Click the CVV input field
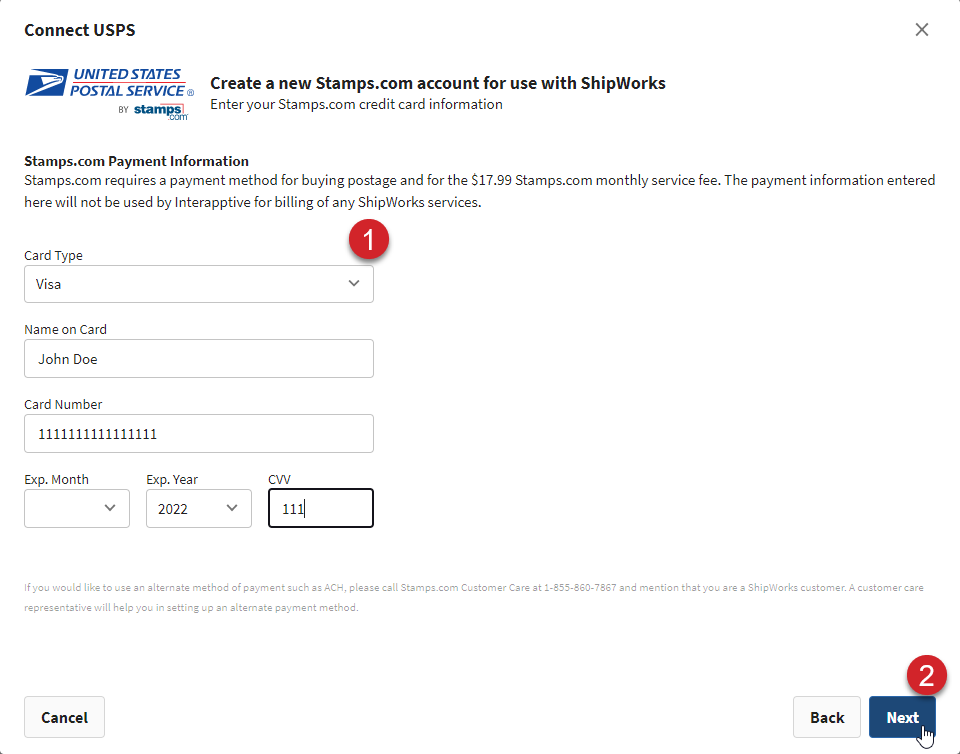The height and width of the screenshot is (754, 960). tap(321, 509)
